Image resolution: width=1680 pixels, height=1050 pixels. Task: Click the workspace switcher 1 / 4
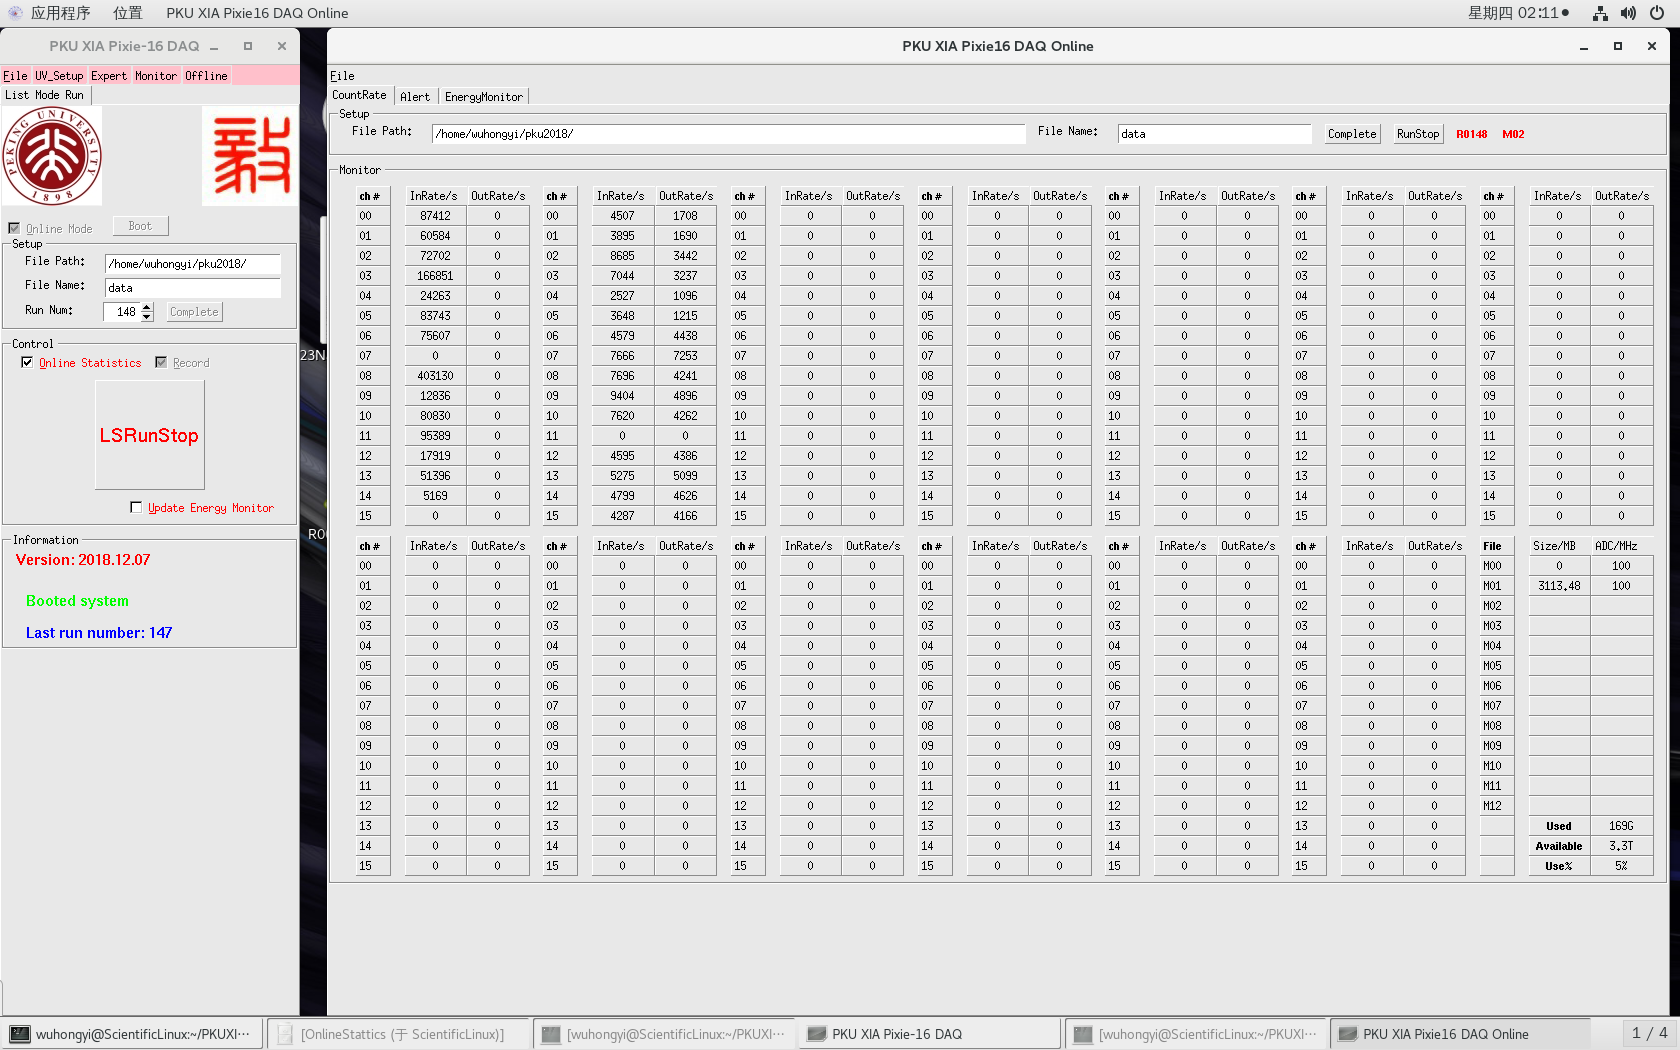tap(1649, 1033)
